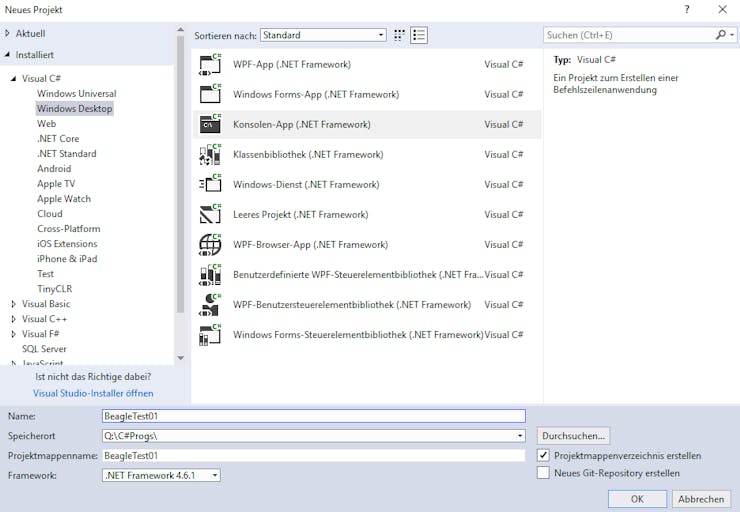Enable Neues Git-Repository erstellen checkbox
740x512 pixels.
click(x=543, y=473)
